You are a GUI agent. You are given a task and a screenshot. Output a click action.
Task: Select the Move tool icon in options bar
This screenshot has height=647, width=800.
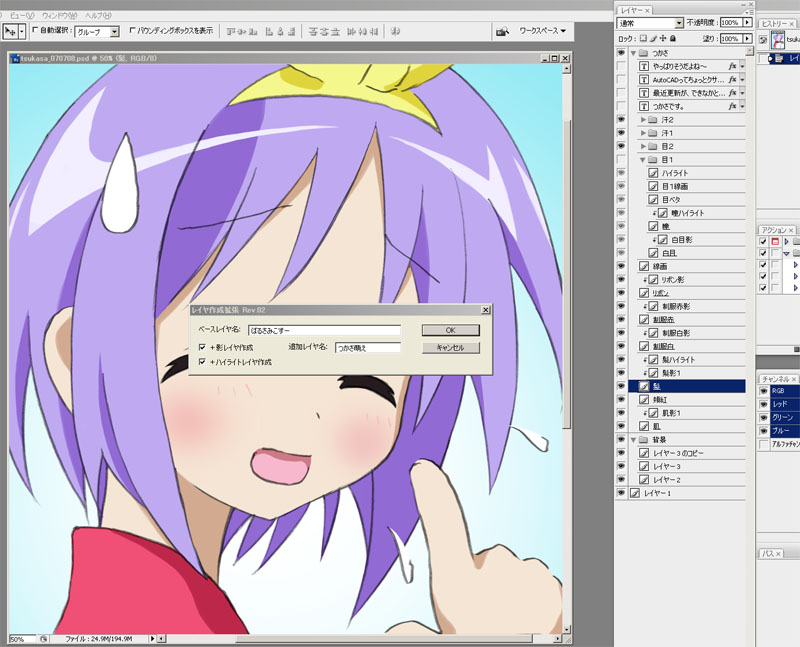click(10, 32)
